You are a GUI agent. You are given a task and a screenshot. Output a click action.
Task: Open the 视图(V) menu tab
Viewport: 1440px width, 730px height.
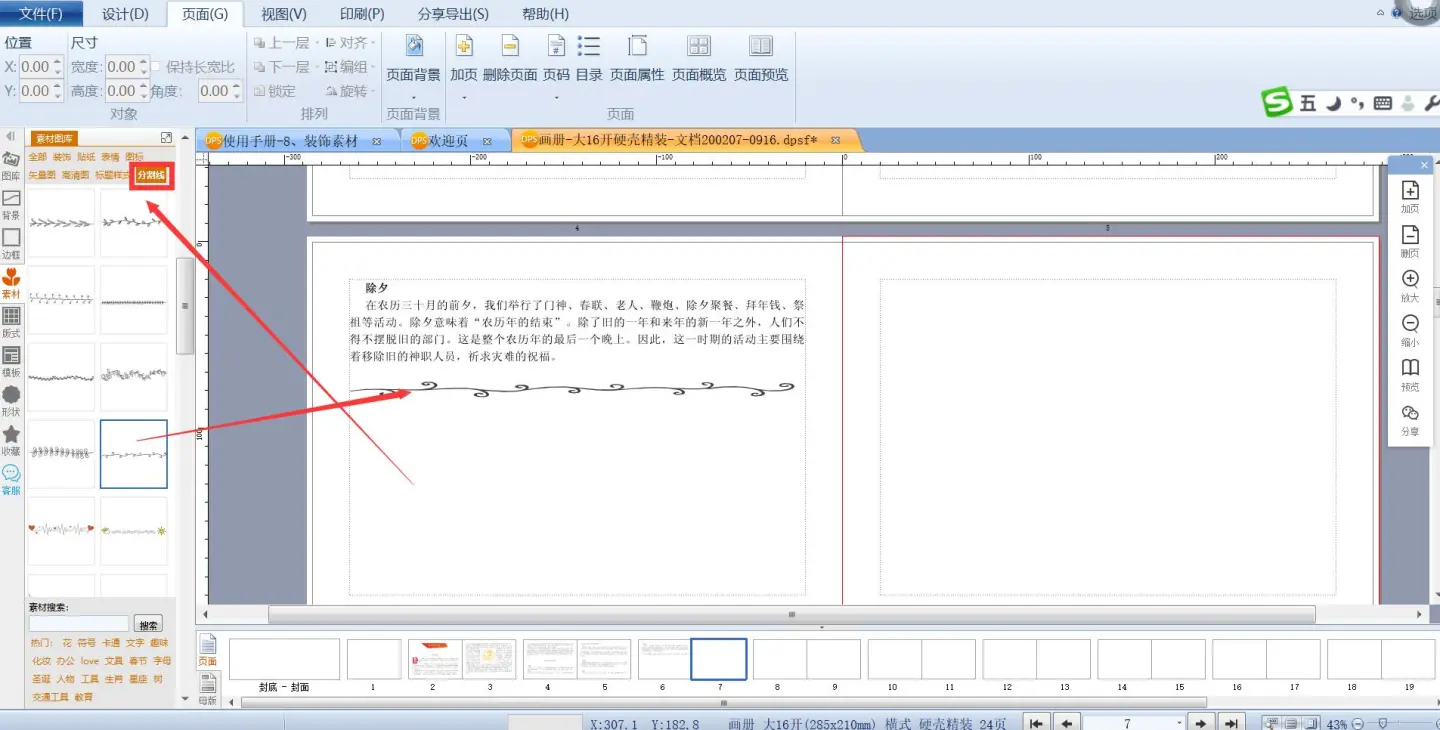click(284, 14)
